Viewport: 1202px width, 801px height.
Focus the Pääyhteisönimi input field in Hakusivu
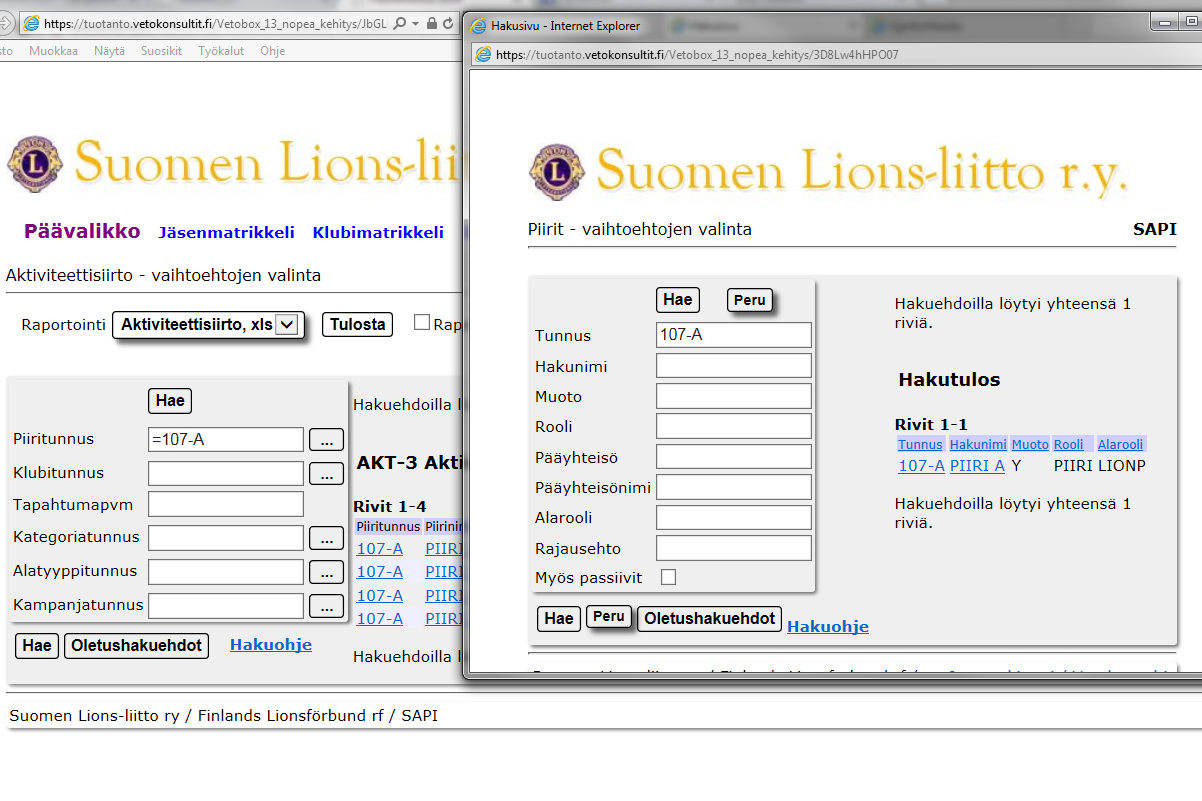pyautogui.click(x=734, y=487)
